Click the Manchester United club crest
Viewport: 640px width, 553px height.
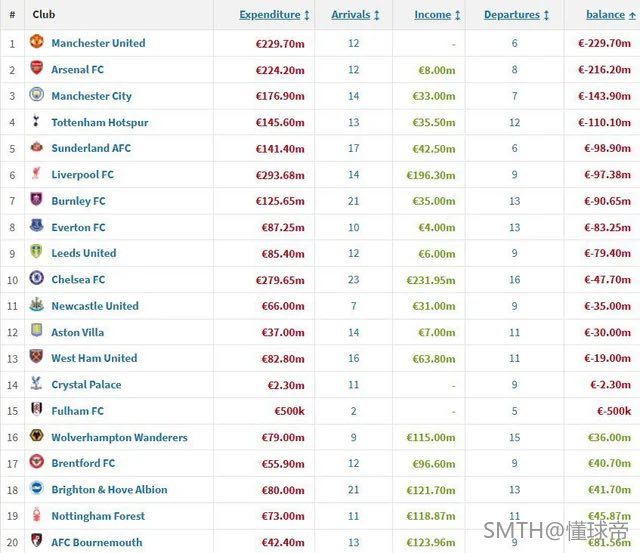[36, 41]
